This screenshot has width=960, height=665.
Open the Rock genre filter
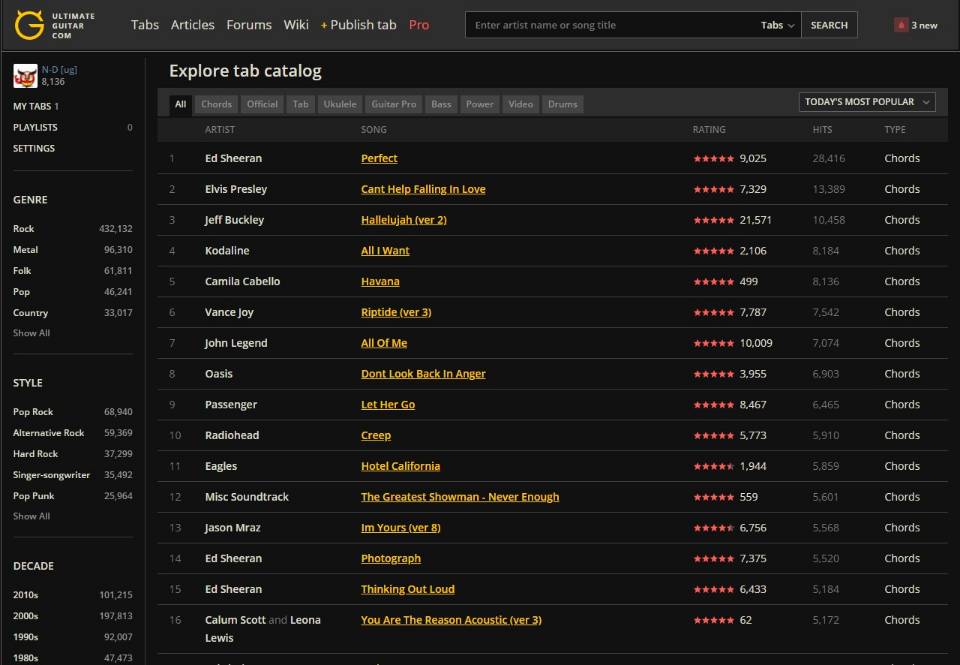point(26,228)
